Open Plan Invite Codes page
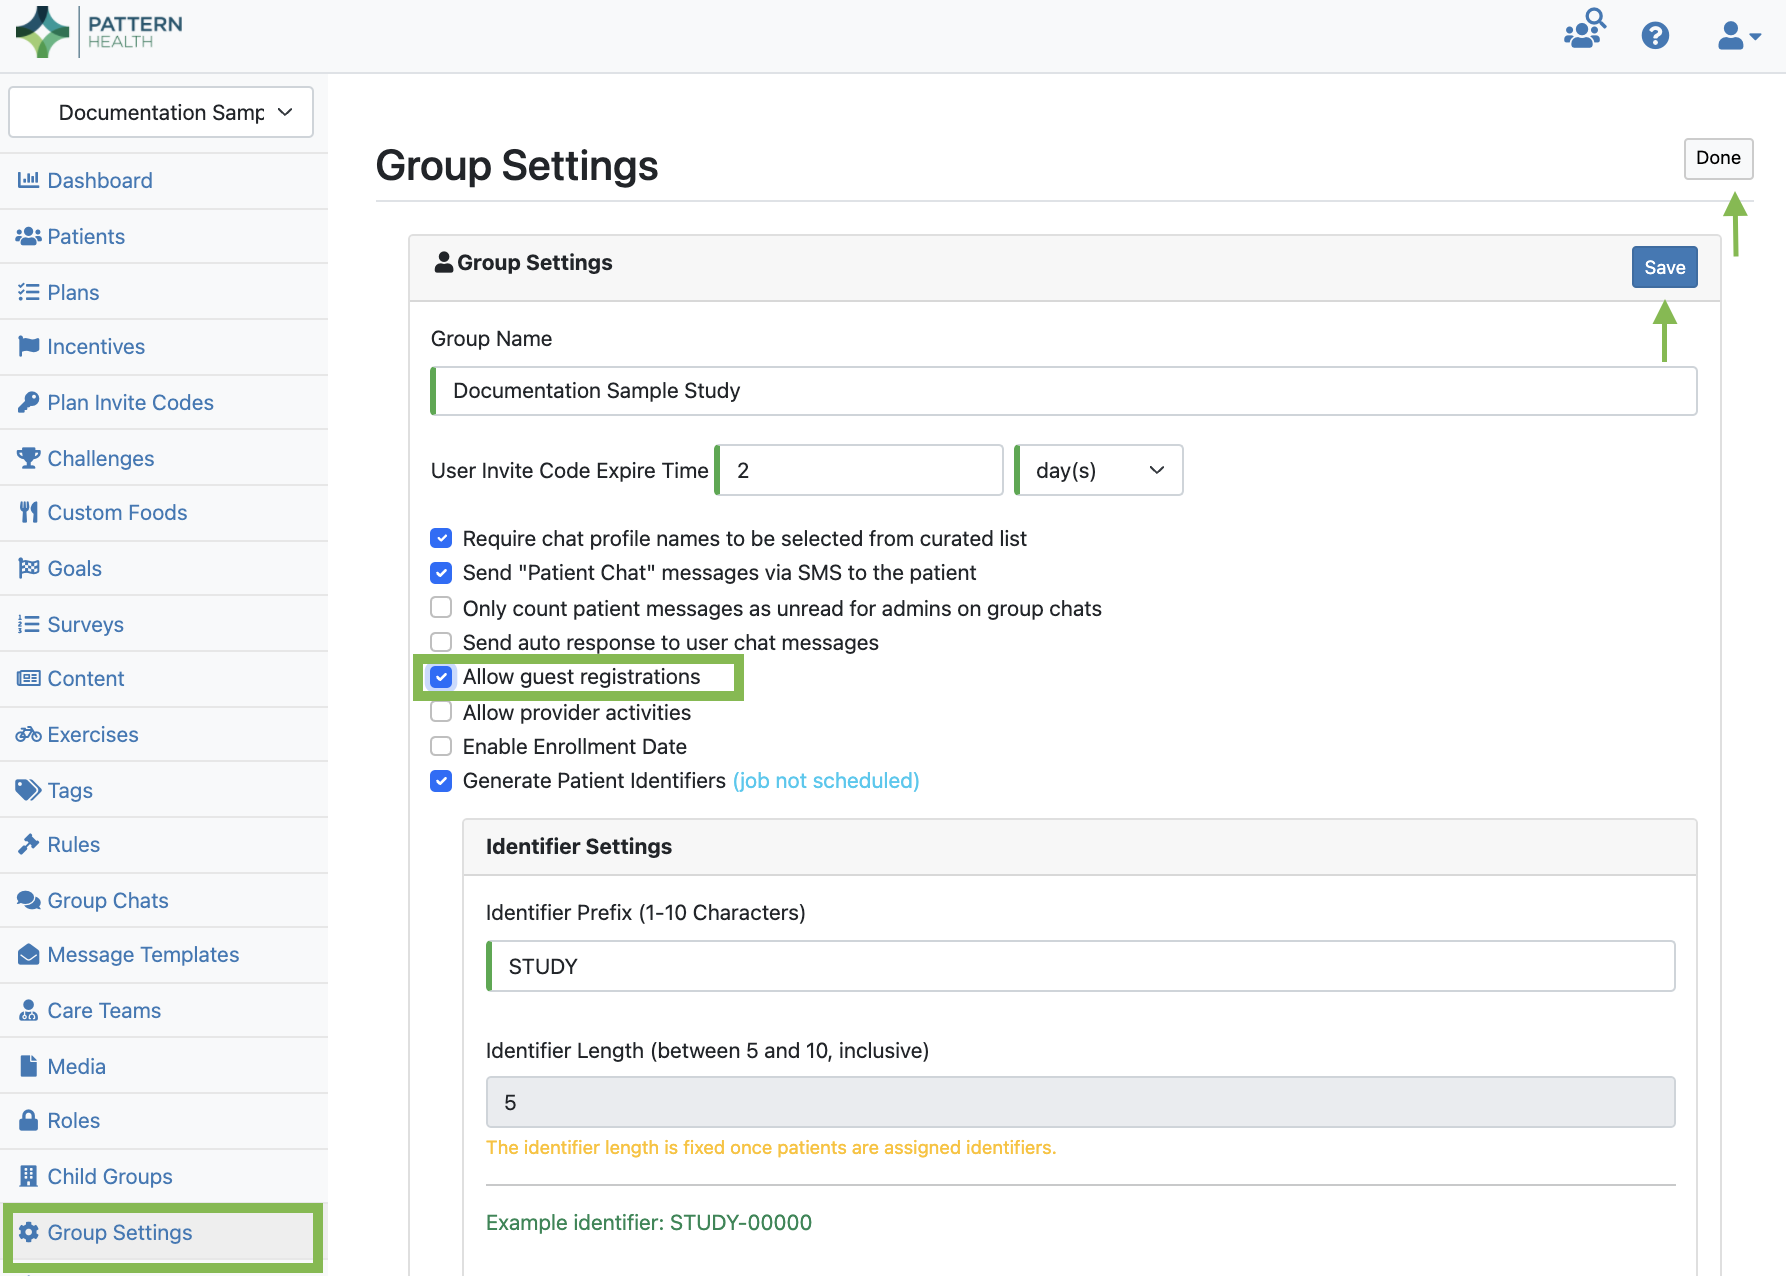1786x1276 pixels. point(130,403)
